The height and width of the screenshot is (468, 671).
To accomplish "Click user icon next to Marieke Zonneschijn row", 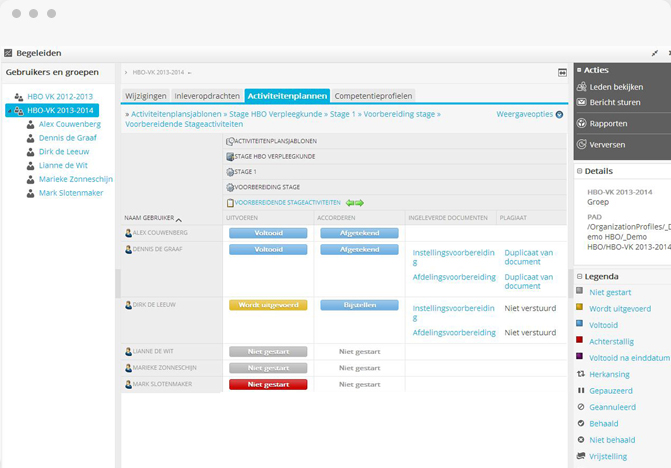I will coord(128,368).
